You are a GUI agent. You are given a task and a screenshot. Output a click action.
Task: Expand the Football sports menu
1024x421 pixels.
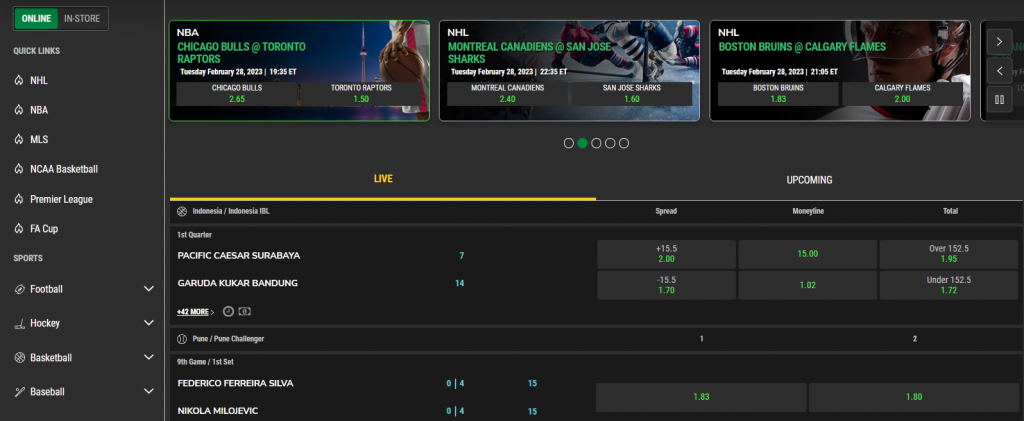coord(149,289)
